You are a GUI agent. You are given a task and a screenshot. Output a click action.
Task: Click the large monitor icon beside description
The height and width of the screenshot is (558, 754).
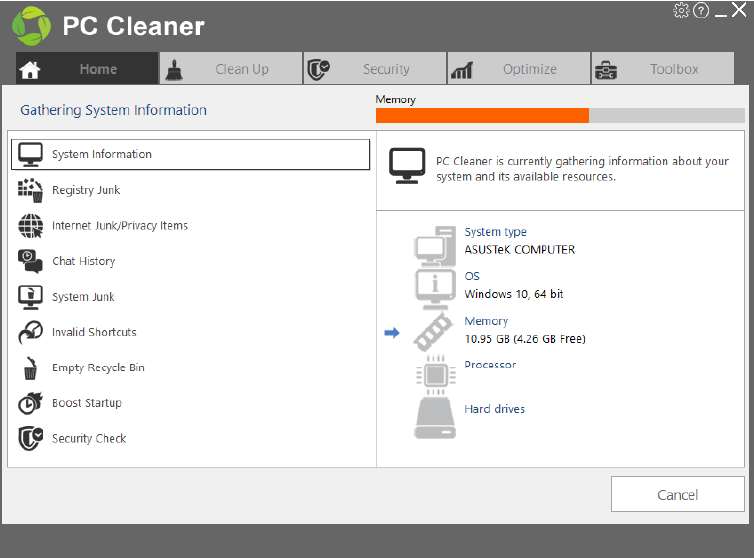(407, 165)
